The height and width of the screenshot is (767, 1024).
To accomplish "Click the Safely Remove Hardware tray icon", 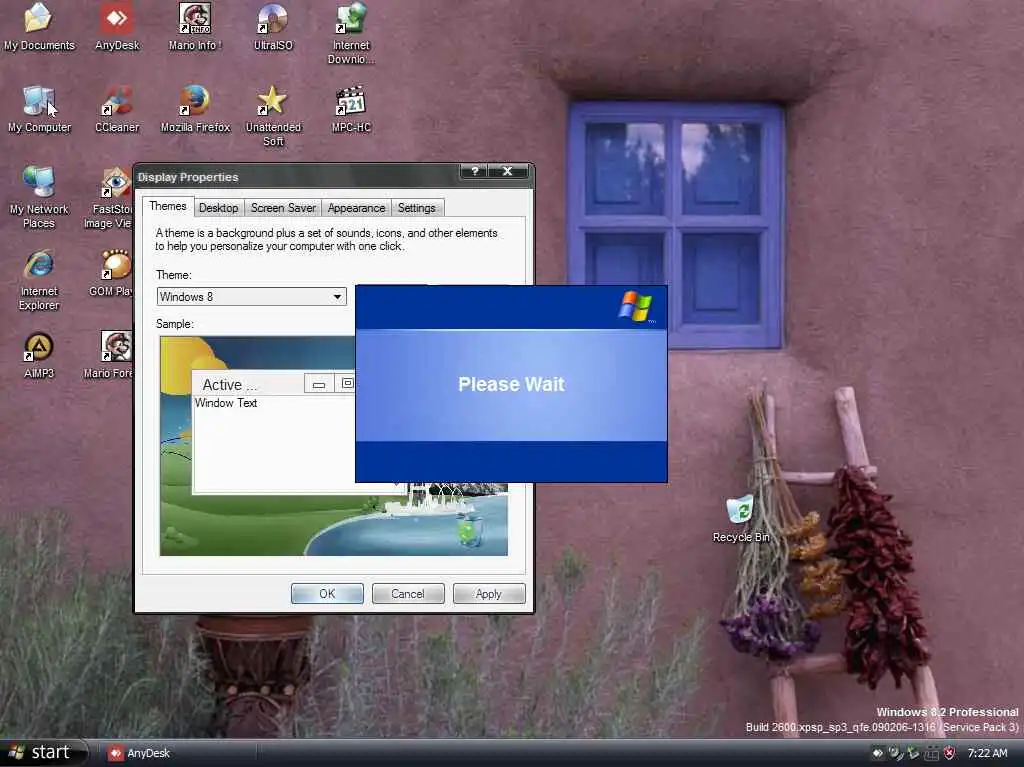I will [913, 753].
